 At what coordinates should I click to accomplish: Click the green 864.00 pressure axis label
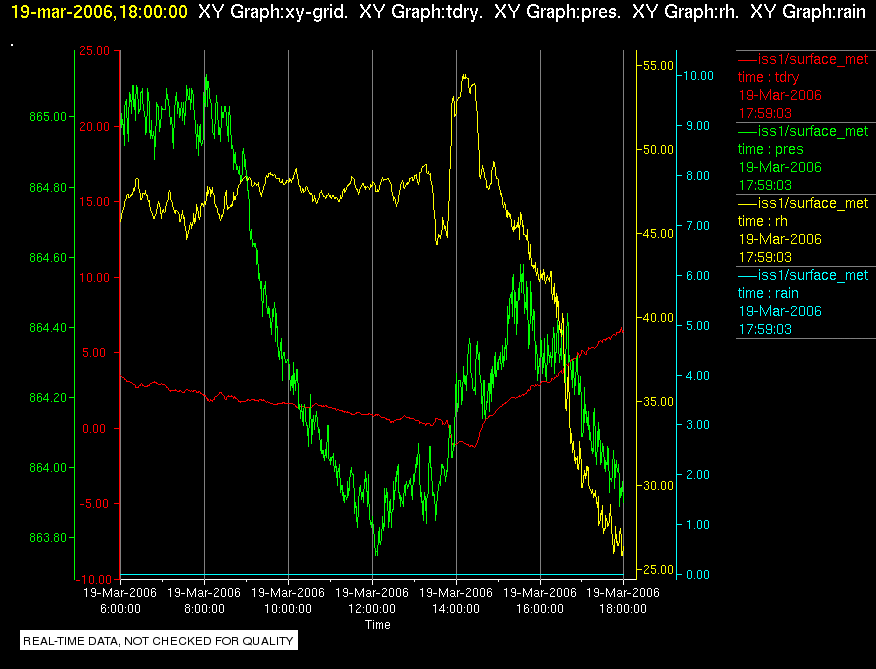pyautogui.click(x=47, y=467)
